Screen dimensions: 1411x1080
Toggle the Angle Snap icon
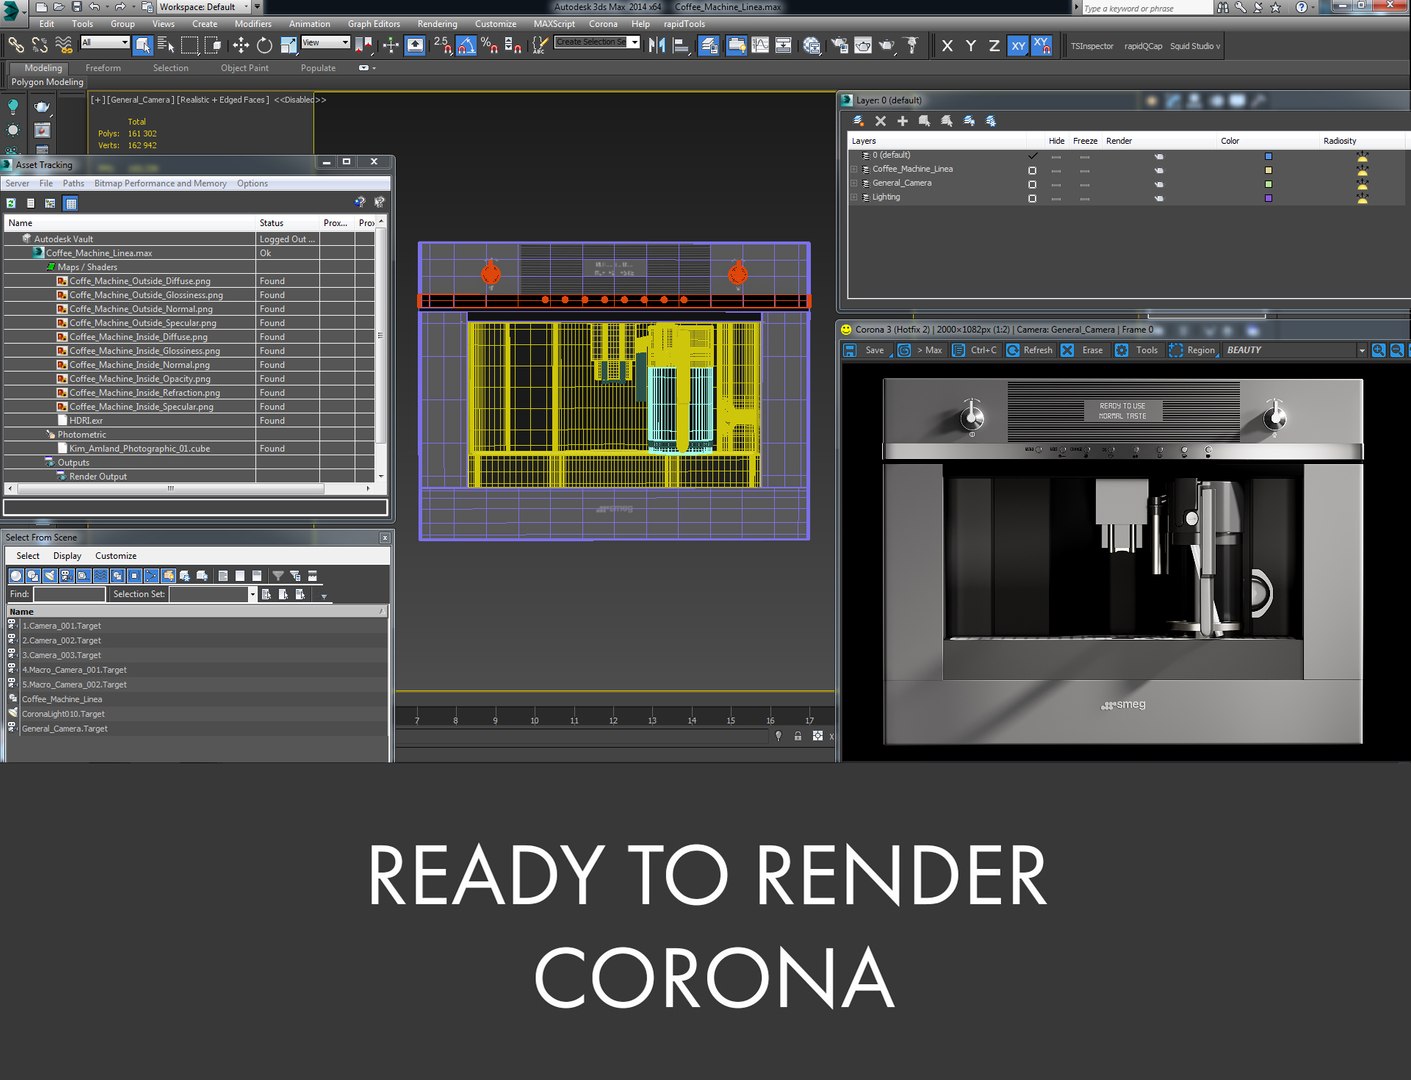pyautogui.click(x=466, y=45)
